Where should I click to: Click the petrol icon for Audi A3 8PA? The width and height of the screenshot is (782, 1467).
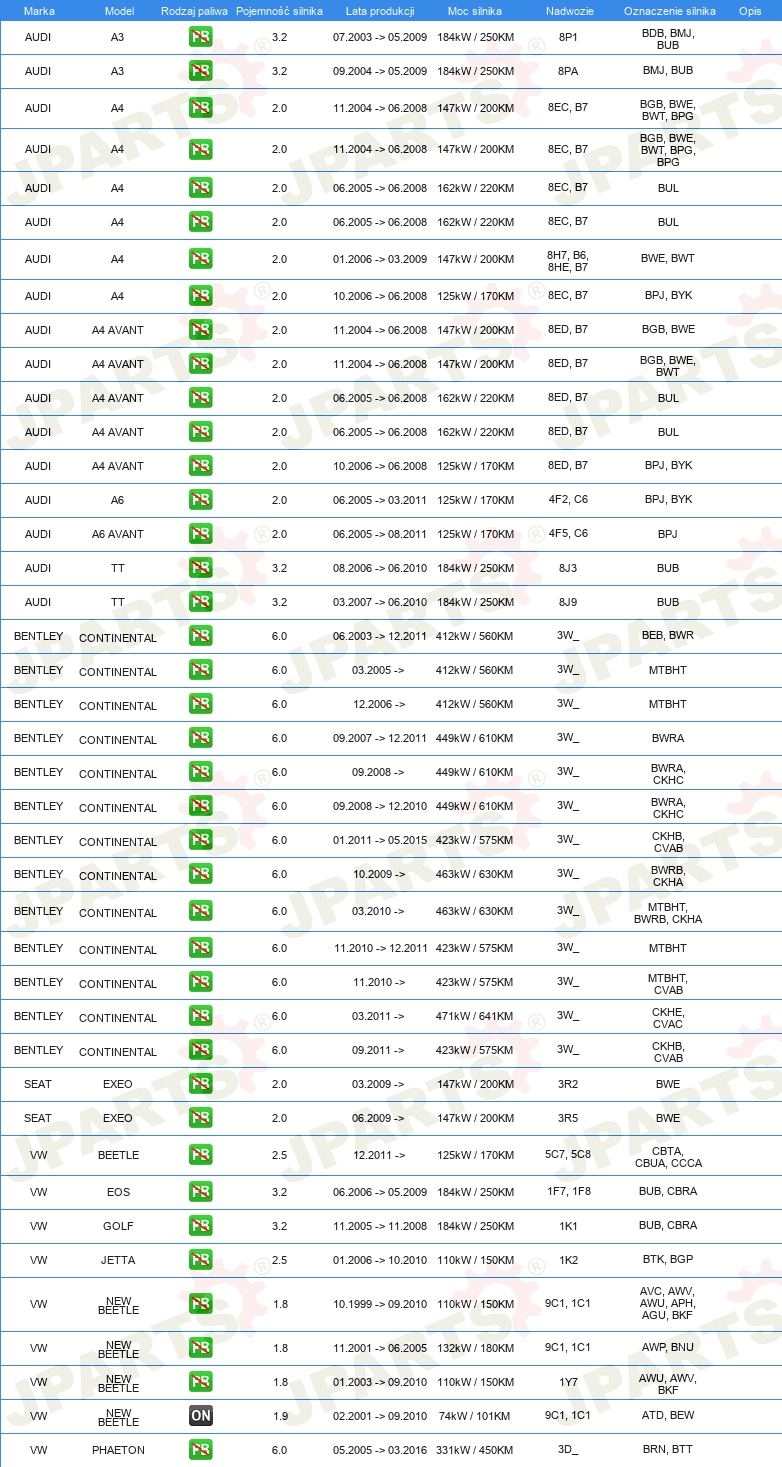(x=200, y=72)
